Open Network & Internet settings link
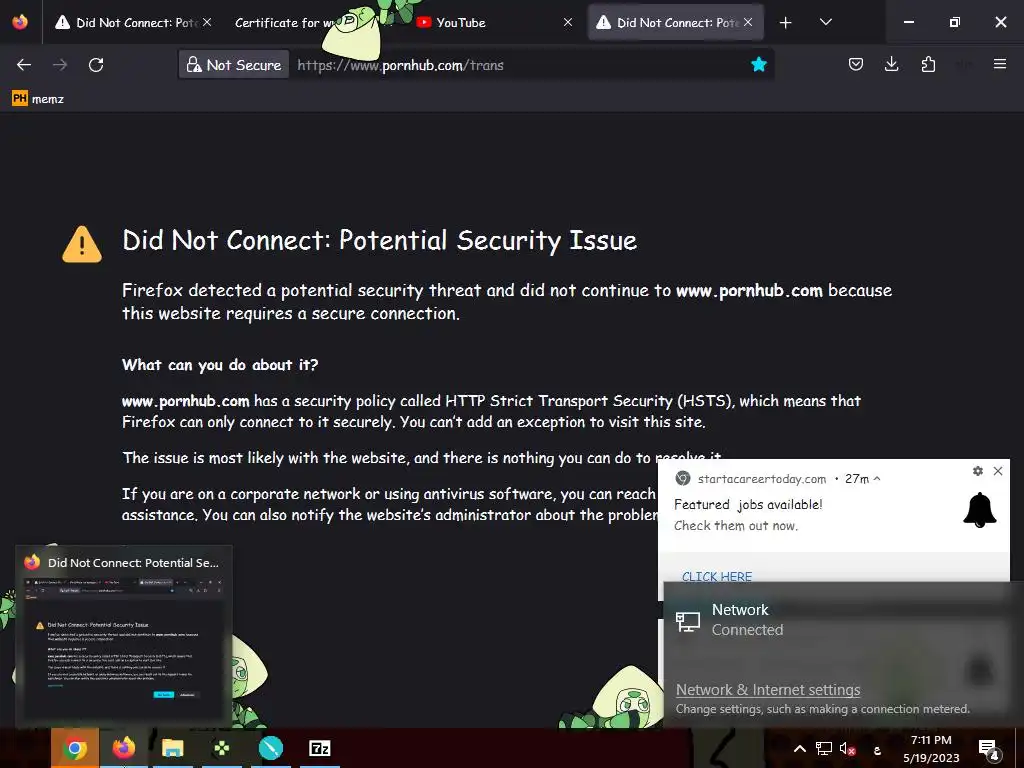This screenshot has width=1024, height=768. (x=768, y=690)
